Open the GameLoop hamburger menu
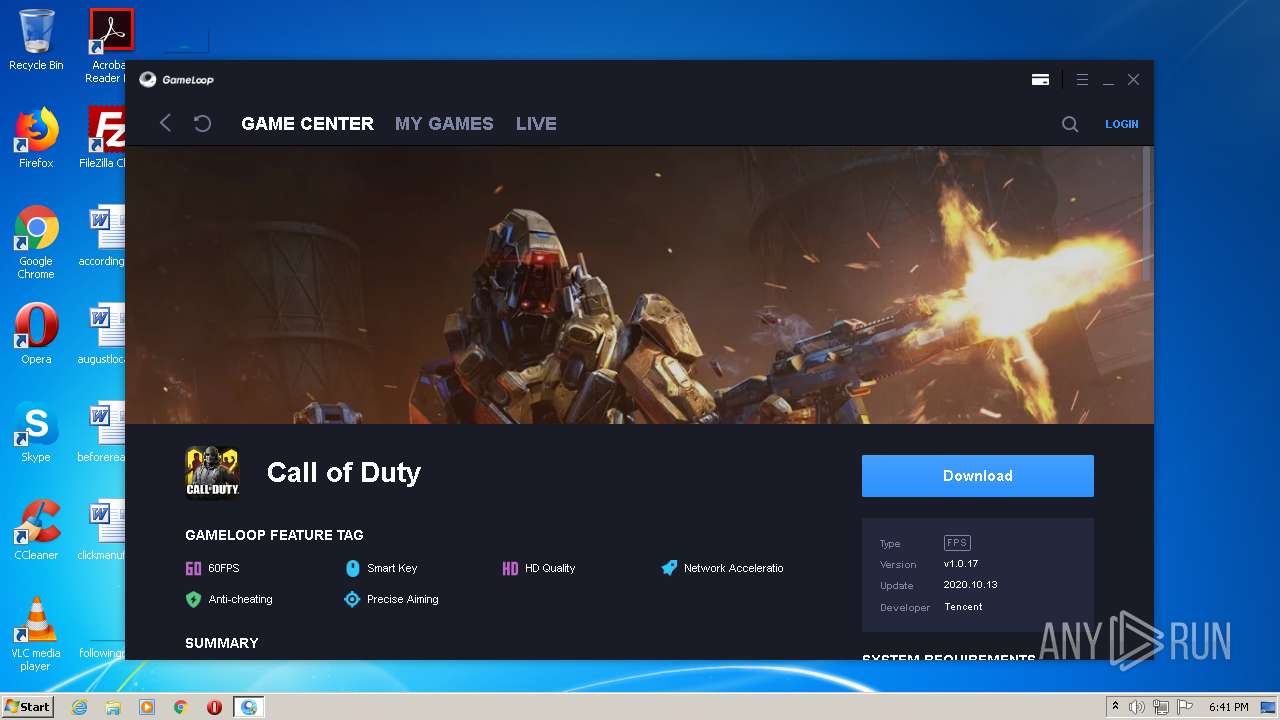Viewport: 1280px width, 720px height. point(1082,79)
